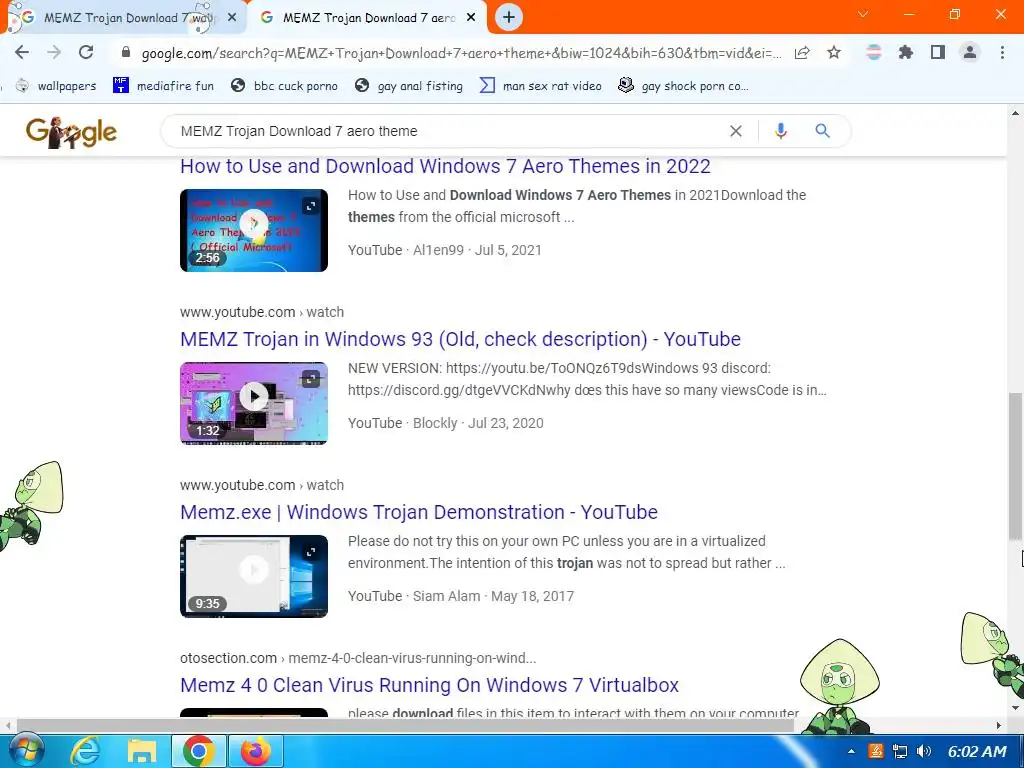Click the otosection.com source URL

click(358, 658)
